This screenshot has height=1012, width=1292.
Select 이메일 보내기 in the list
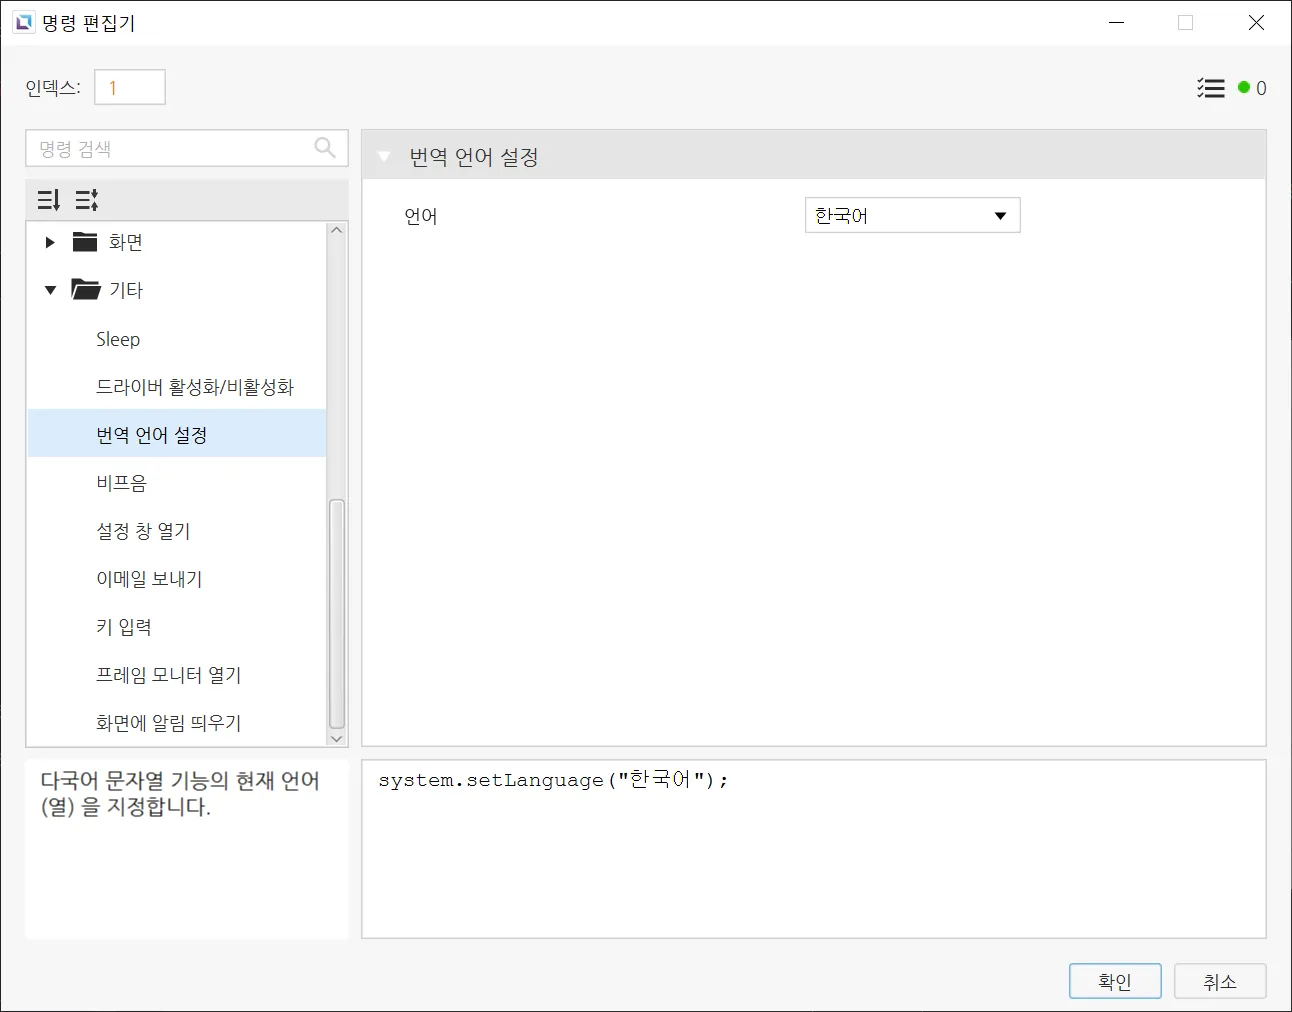149,579
